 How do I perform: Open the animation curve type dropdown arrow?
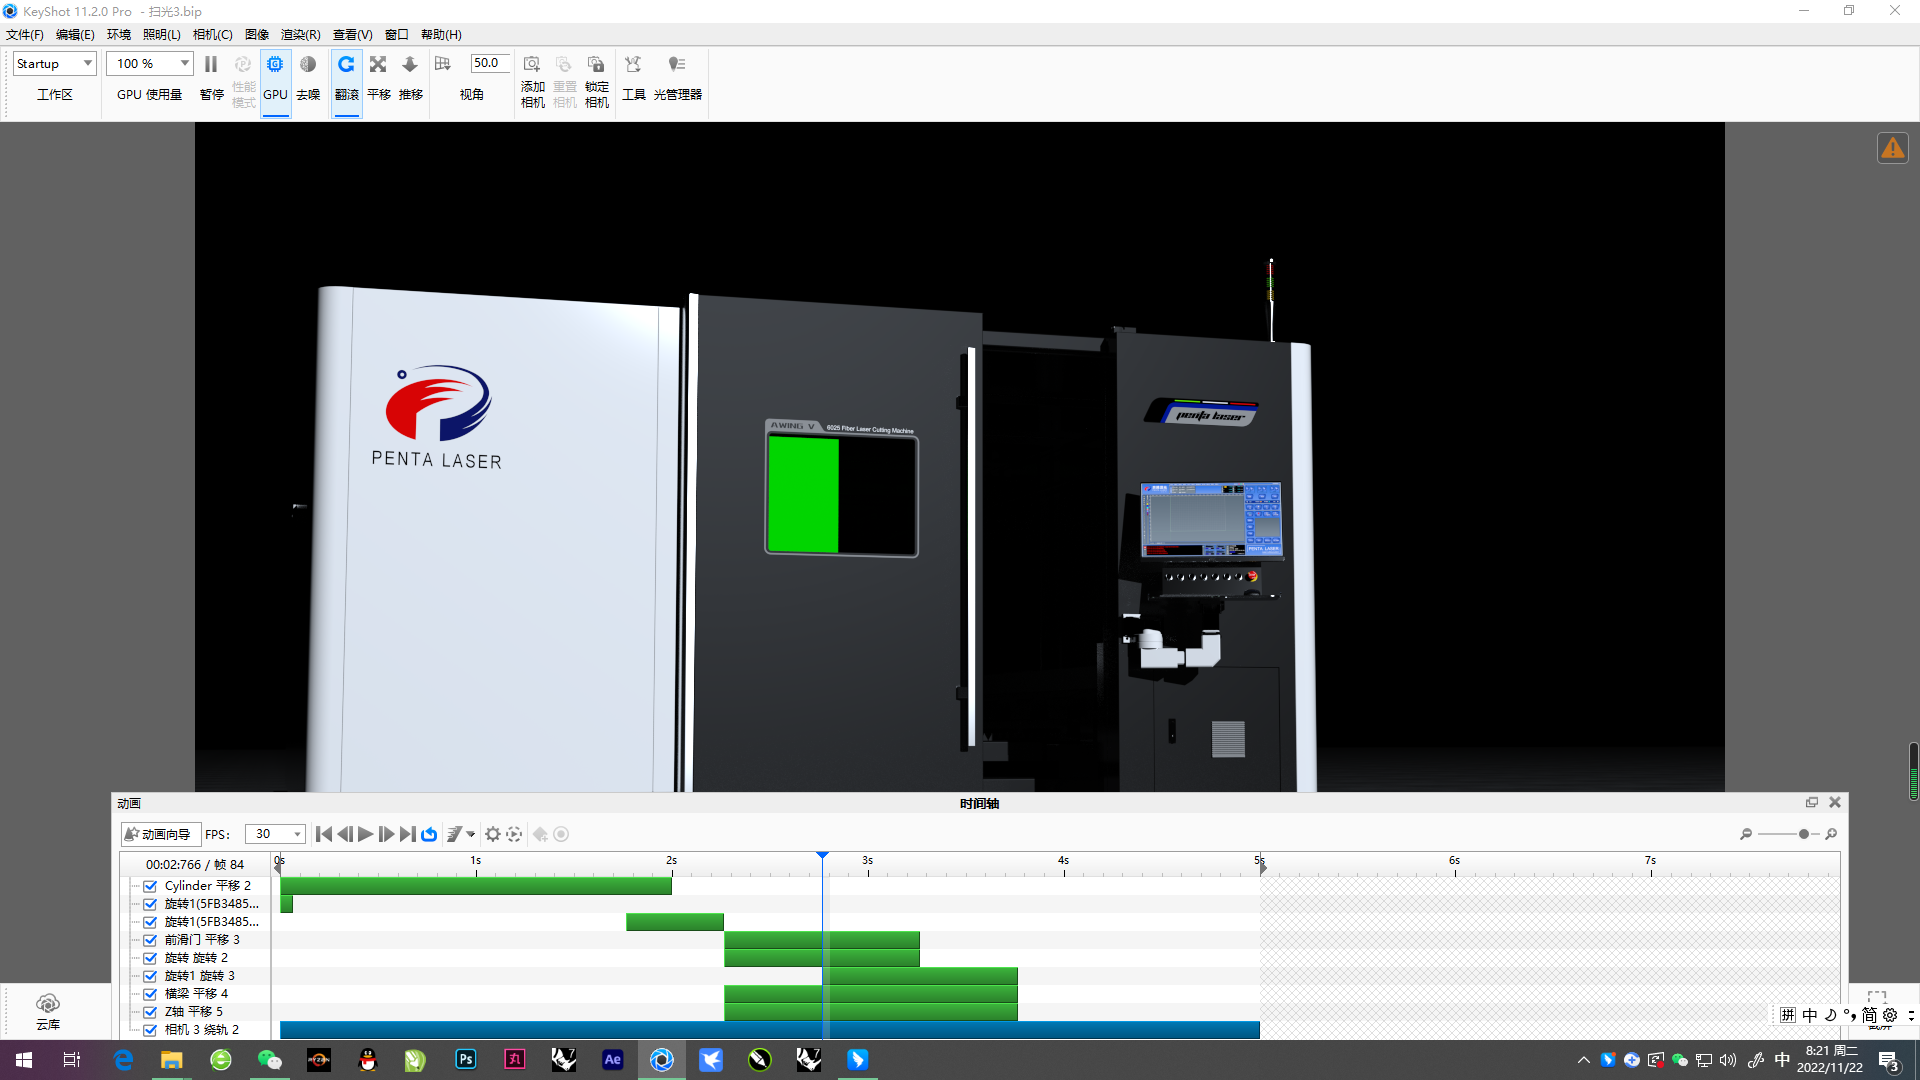click(470, 834)
